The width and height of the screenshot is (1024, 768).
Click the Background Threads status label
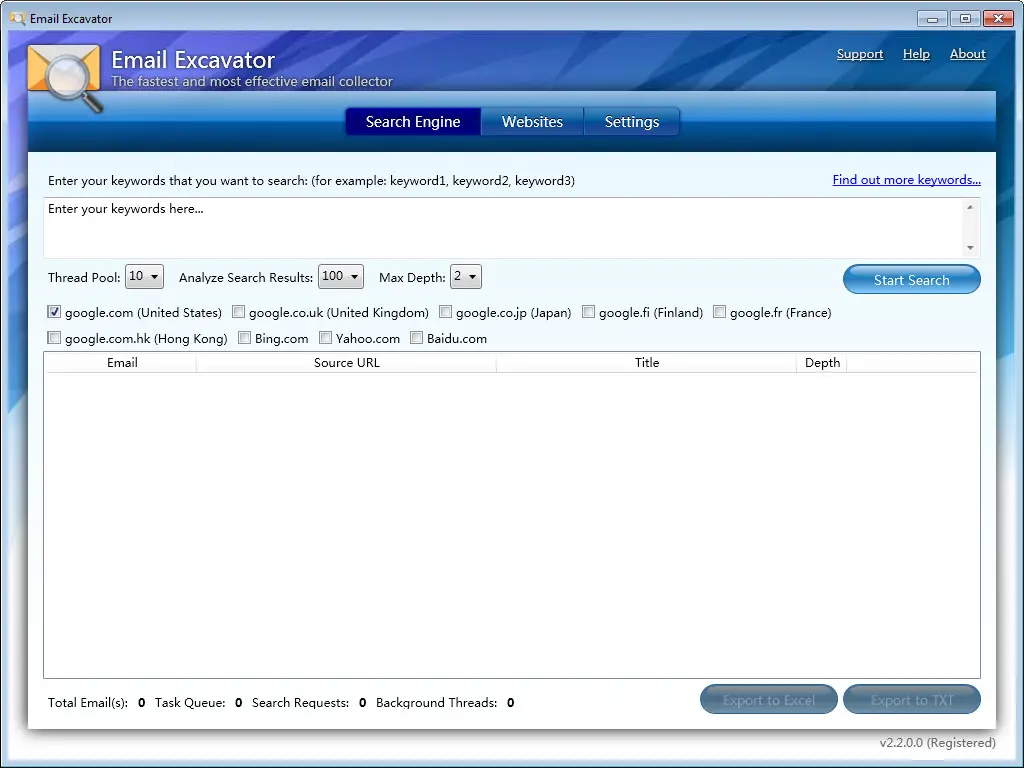[x=436, y=703]
